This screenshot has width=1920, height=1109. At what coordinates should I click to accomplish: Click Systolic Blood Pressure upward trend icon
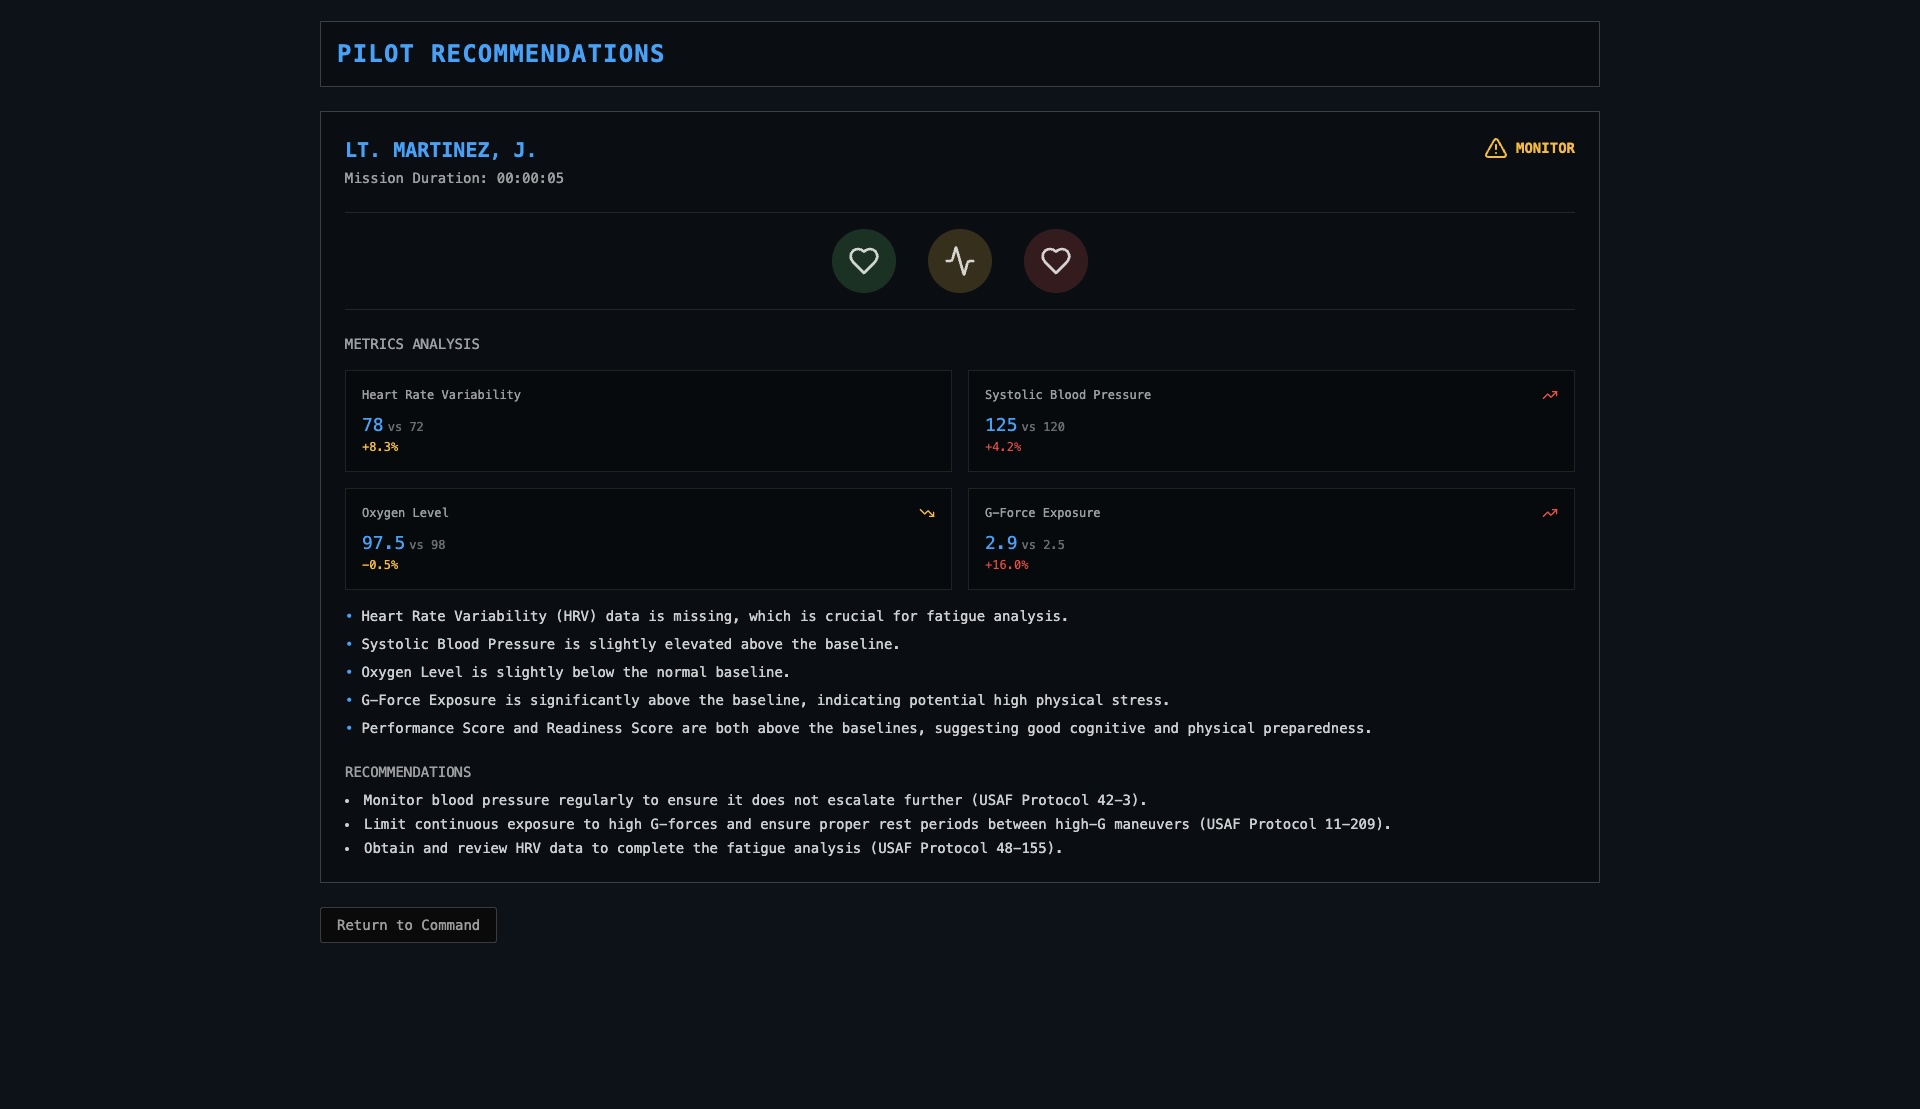1549,395
